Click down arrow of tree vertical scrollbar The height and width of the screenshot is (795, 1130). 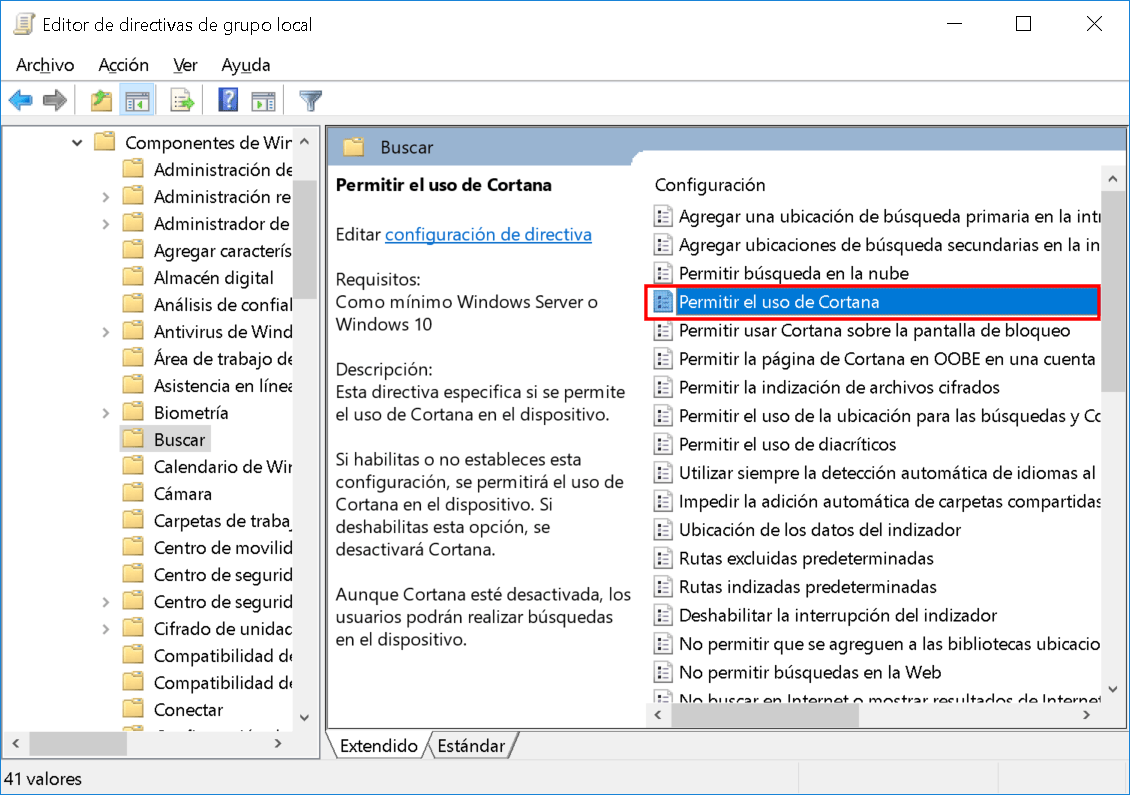[x=305, y=717]
